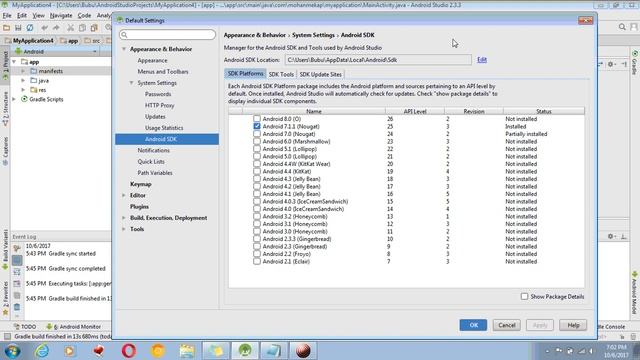Click the magnifier in settings search box
This screenshot has height=360, width=640.
[x=124, y=35]
